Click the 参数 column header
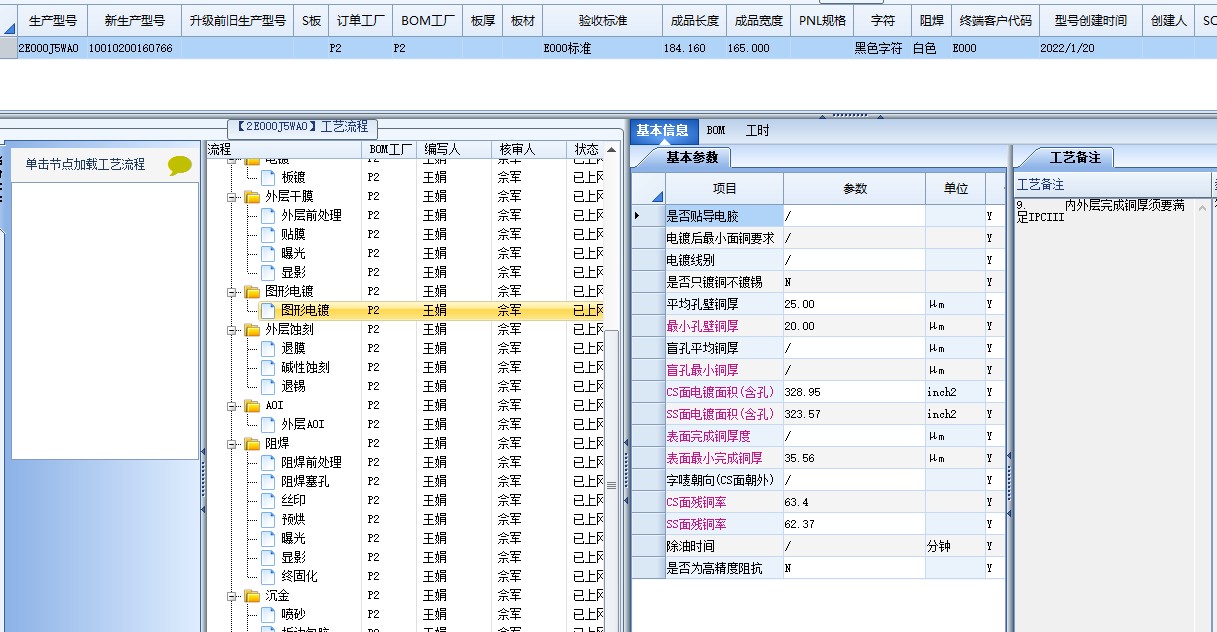1217x632 pixels. [854, 188]
